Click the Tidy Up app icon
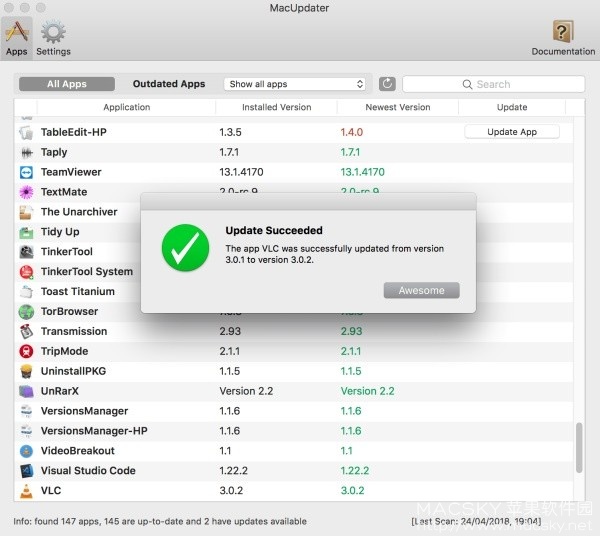Image resolution: width=600 pixels, height=536 pixels. click(x=26, y=232)
